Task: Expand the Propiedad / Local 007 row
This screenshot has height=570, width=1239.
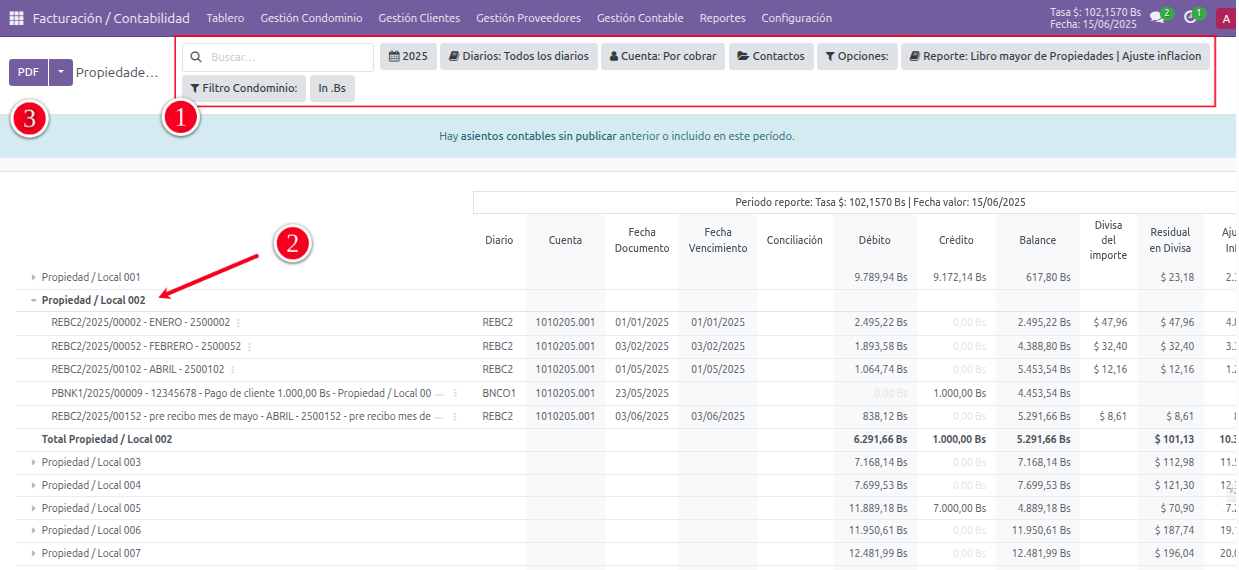Action: (33, 553)
